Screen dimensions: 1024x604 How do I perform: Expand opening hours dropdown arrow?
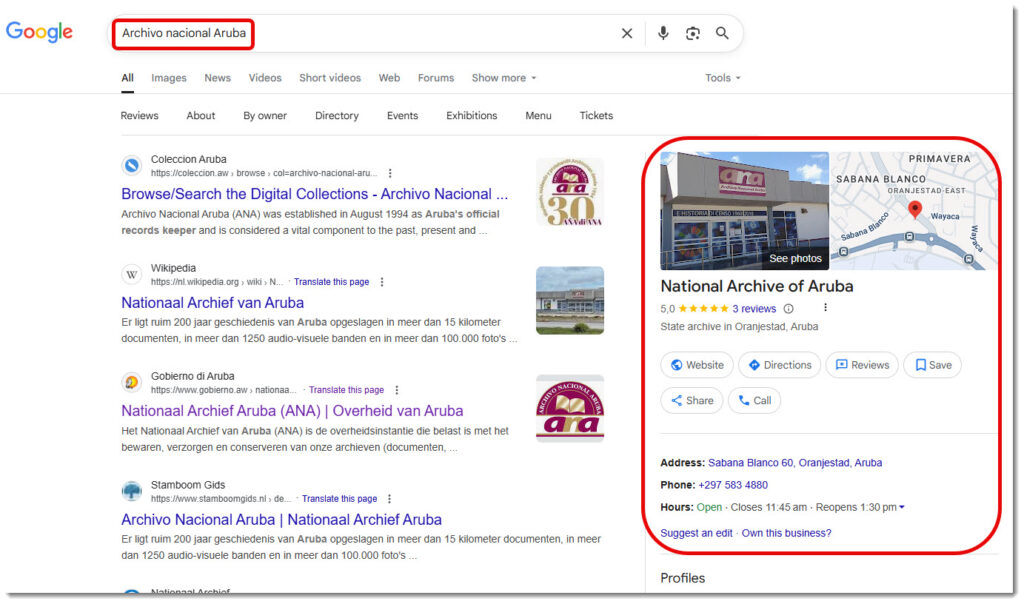pos(902,507)
